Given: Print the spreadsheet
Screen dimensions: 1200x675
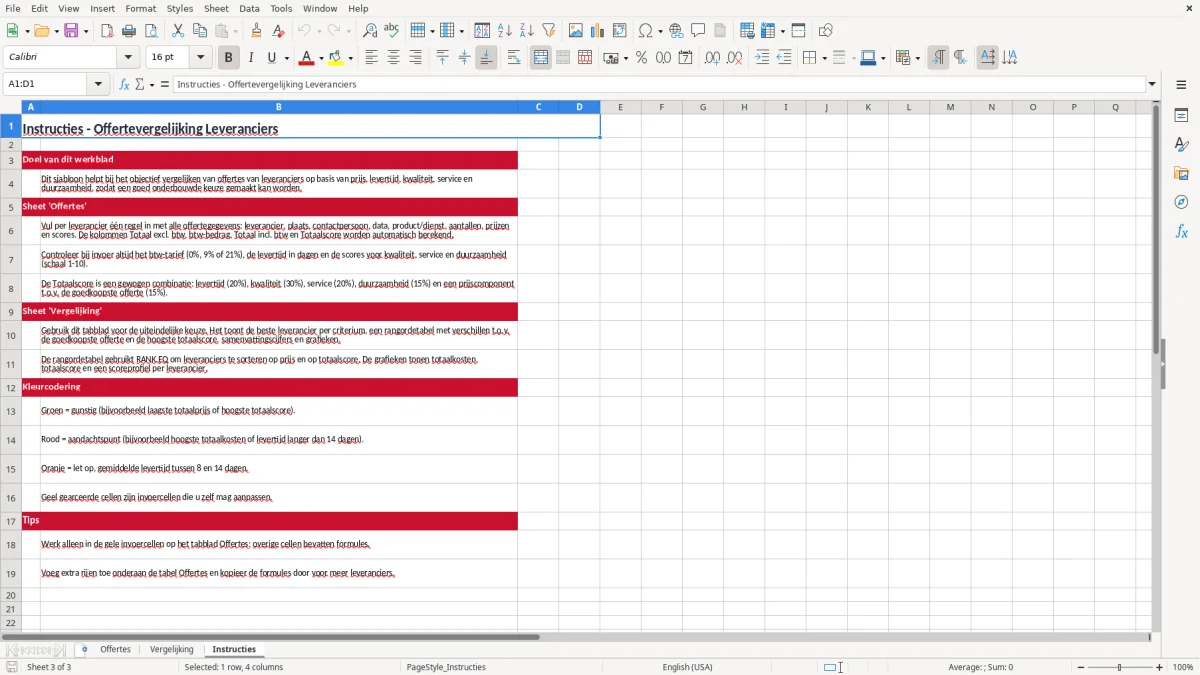Looking at the screenshot, I should [129, 31].
